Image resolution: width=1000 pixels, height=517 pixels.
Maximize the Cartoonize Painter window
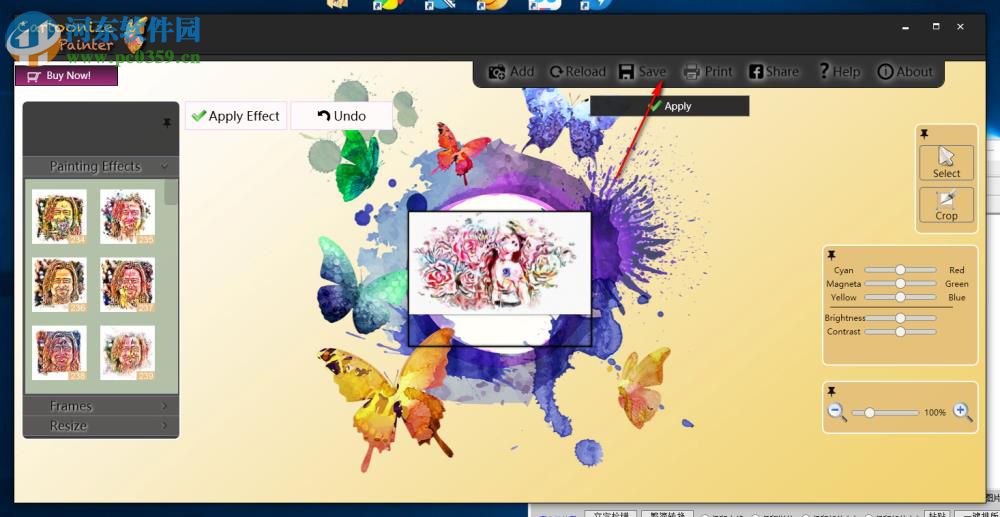click(x=936, y=26)
